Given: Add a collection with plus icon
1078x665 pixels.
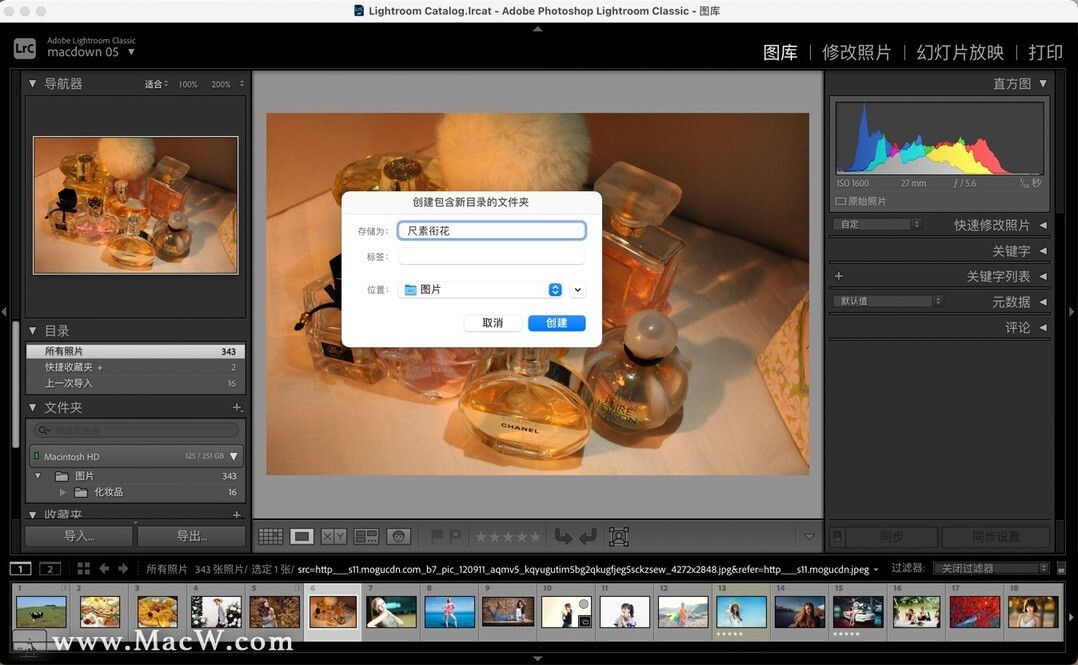Looking at the screenshot, I should (x=237, y=514).
